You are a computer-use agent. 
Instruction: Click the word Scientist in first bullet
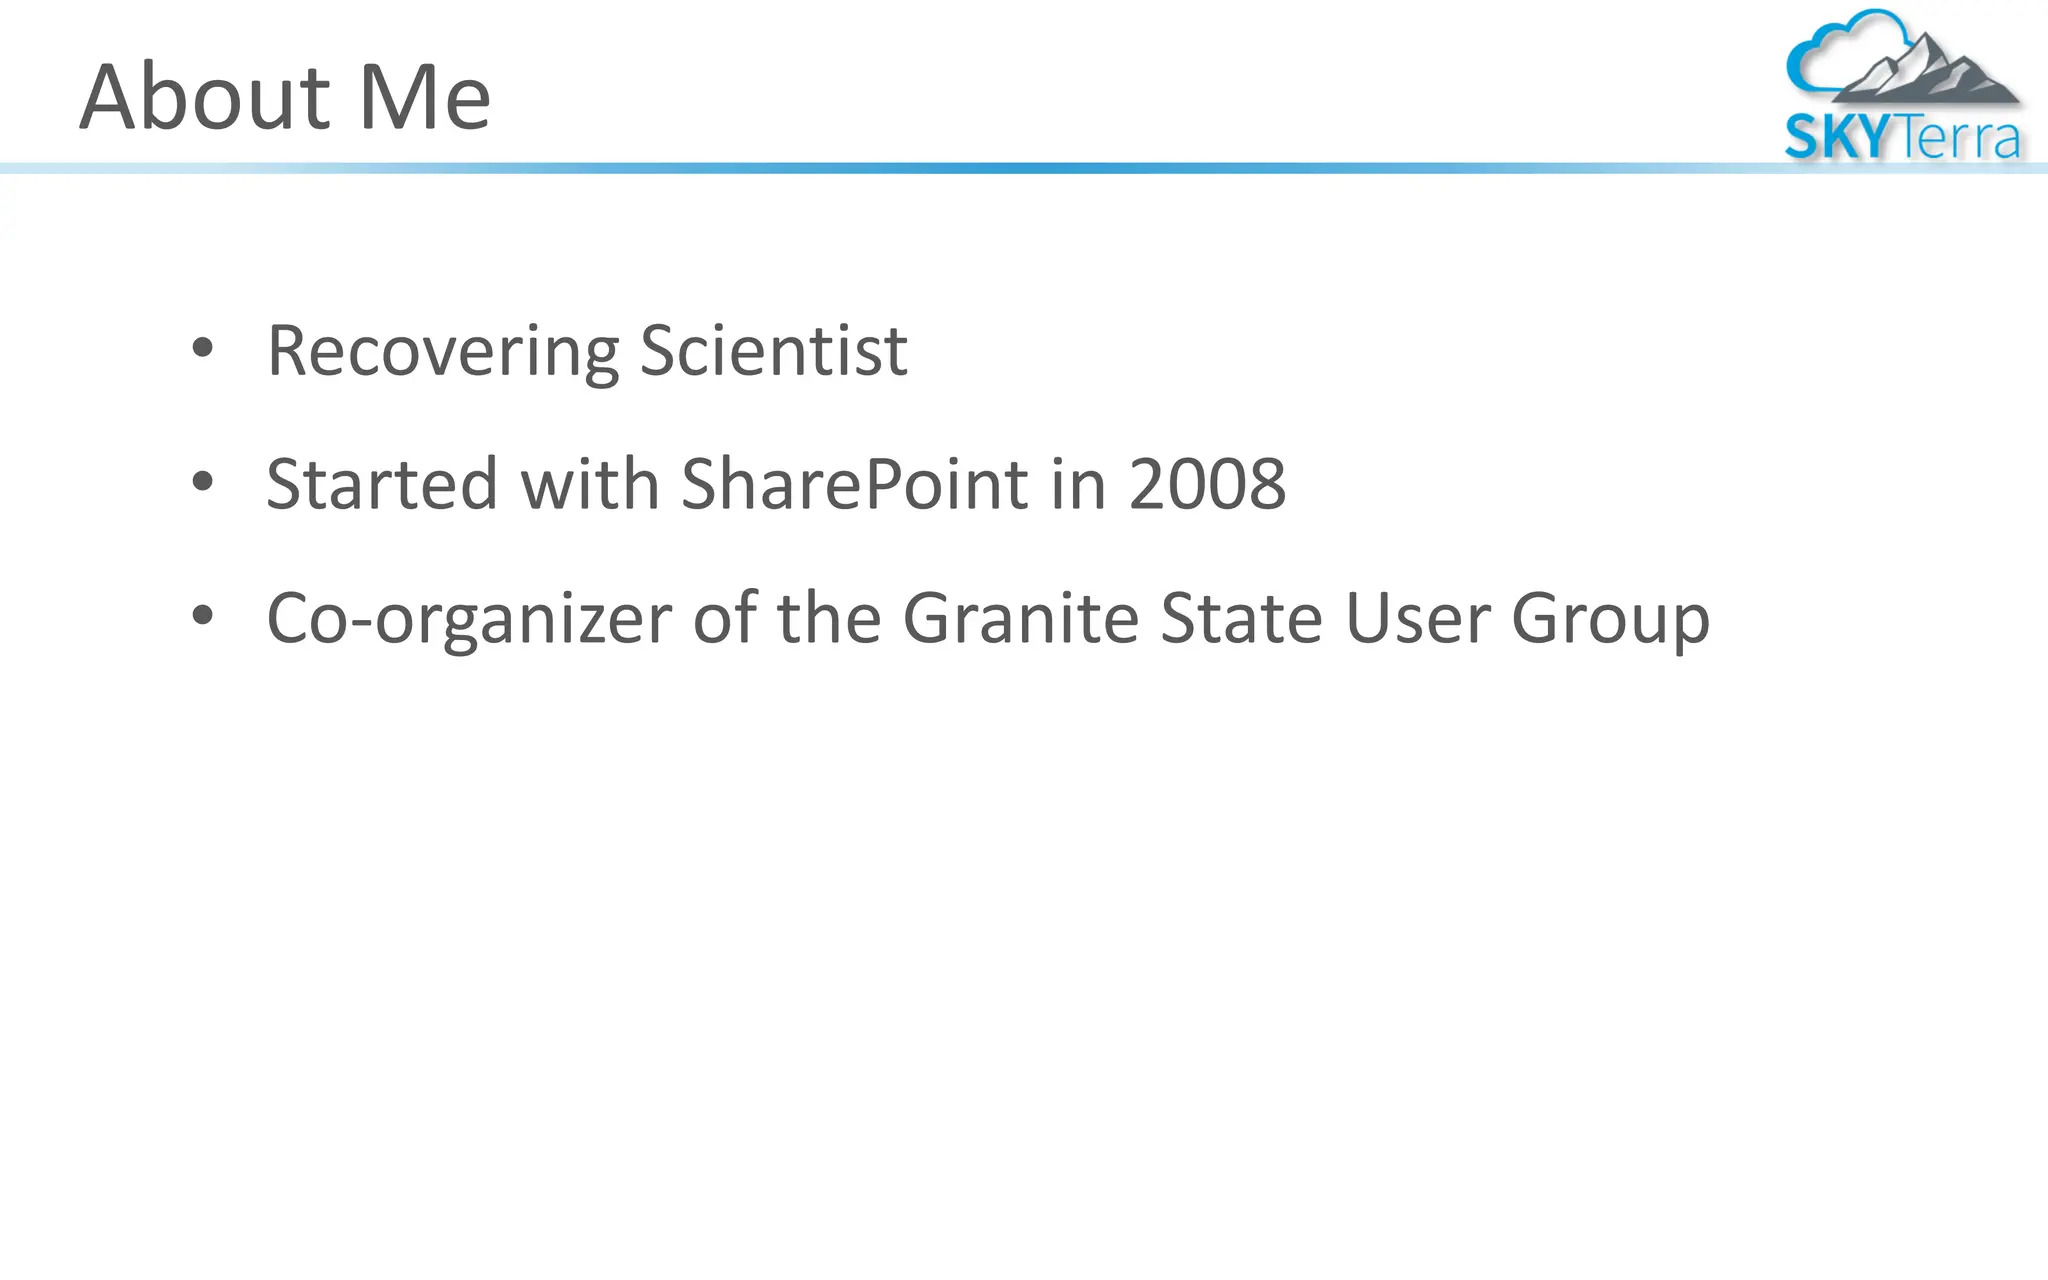(773, 351)
